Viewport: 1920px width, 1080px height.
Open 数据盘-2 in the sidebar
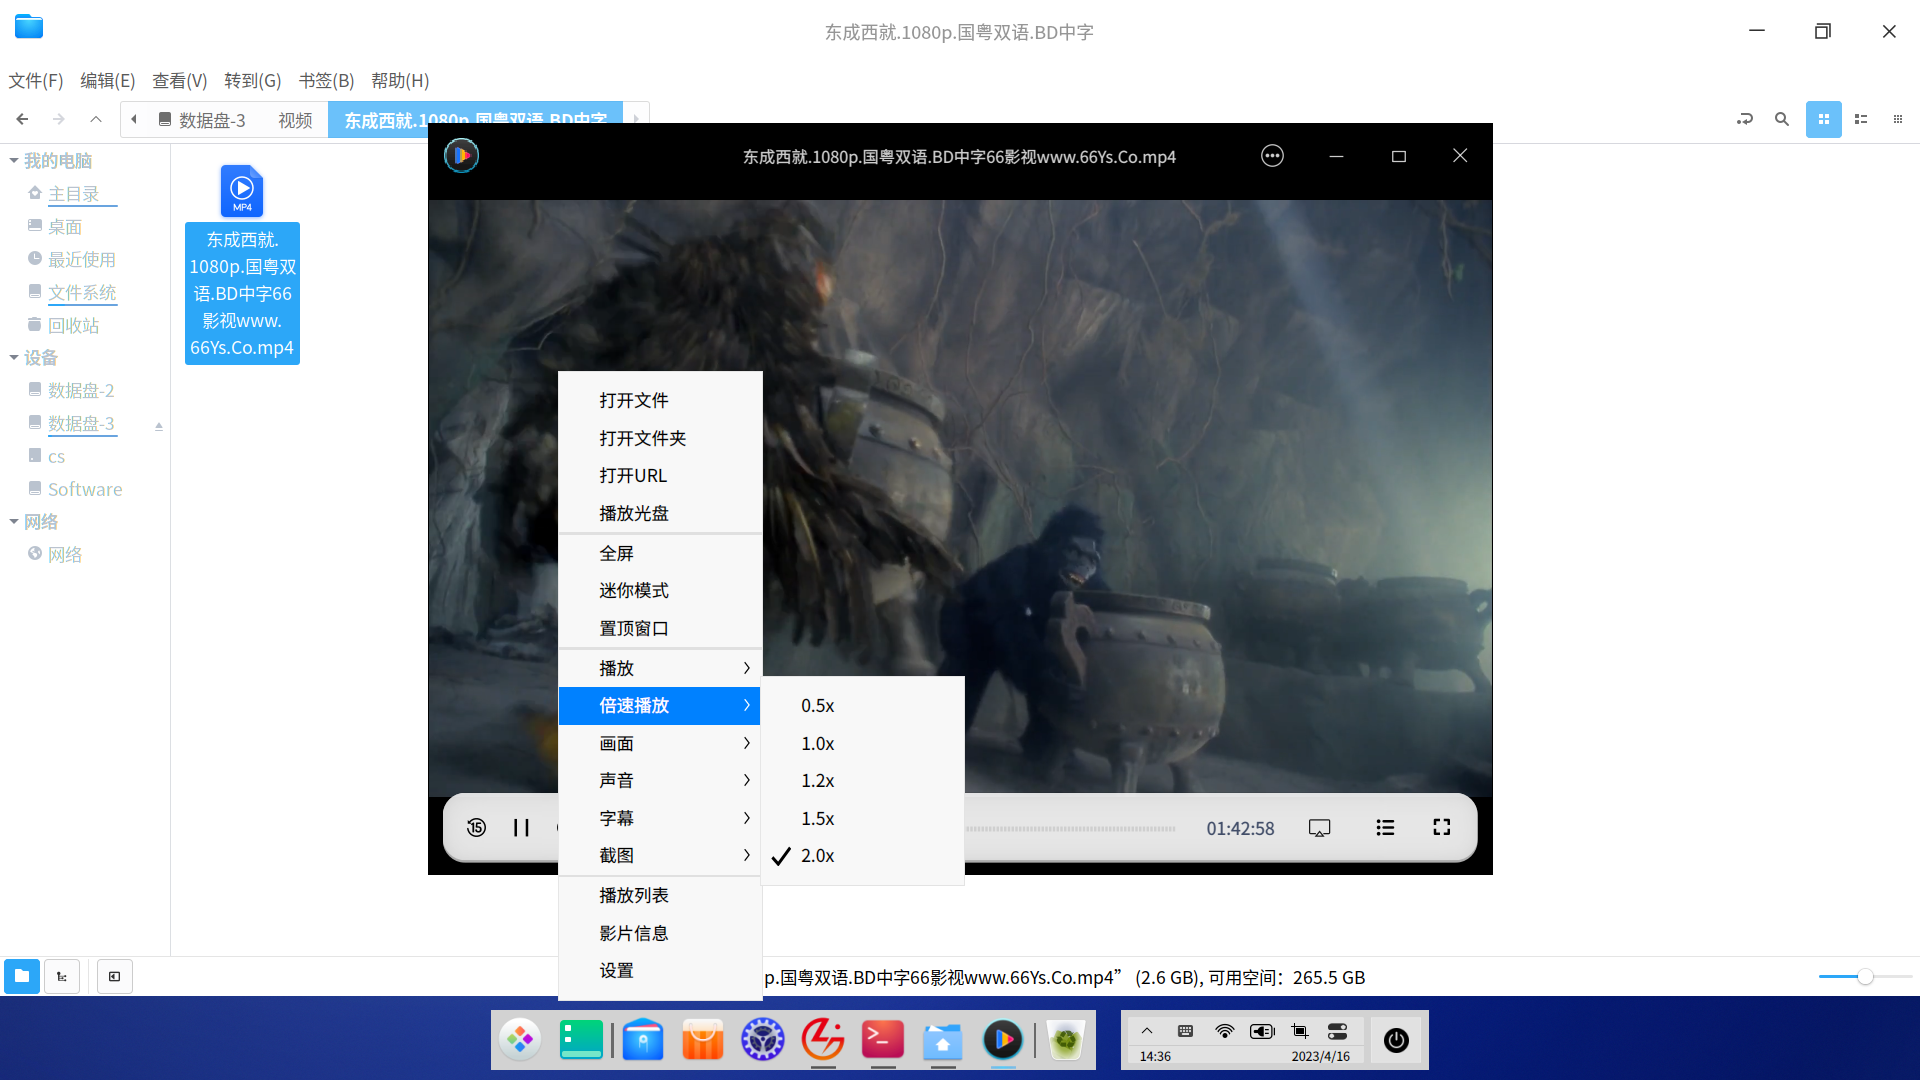[81, 391]
